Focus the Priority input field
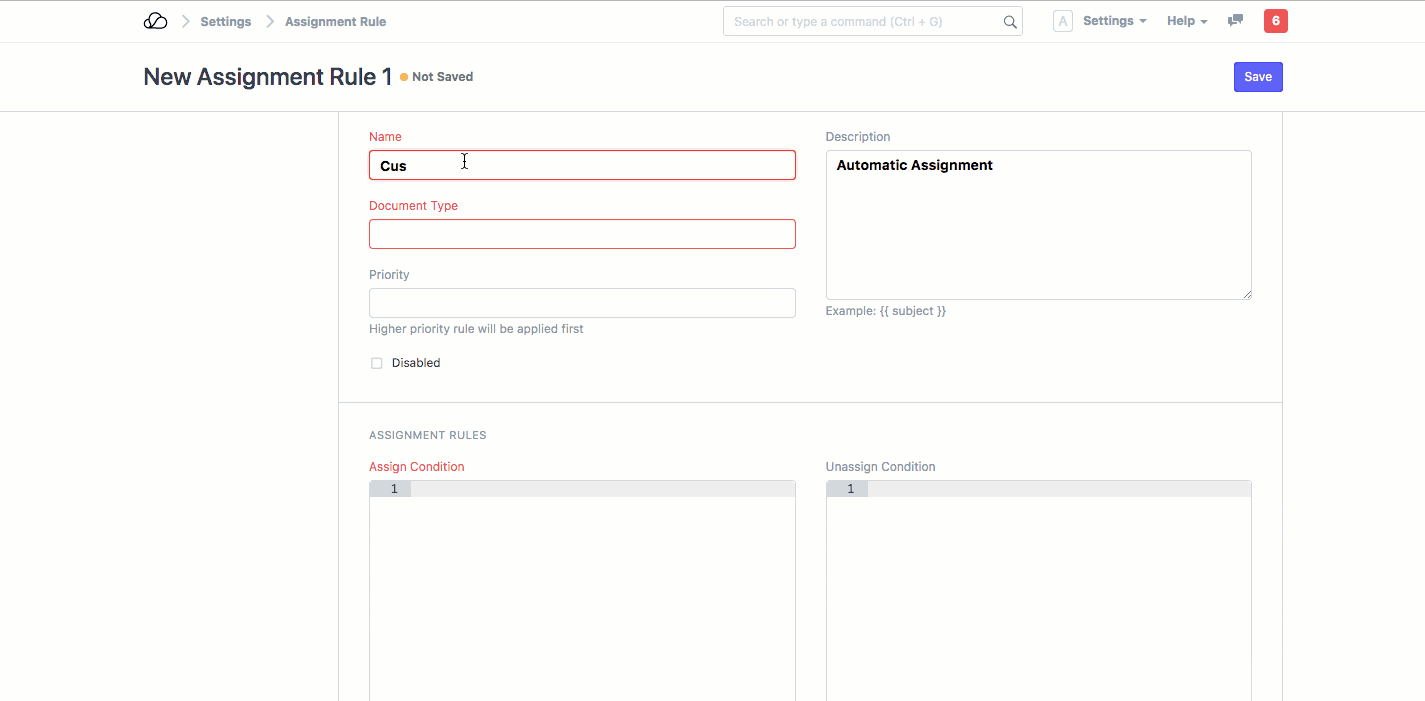Image resolution: width=1425 pixels, height=701 pixels. [x=582, y=303]
